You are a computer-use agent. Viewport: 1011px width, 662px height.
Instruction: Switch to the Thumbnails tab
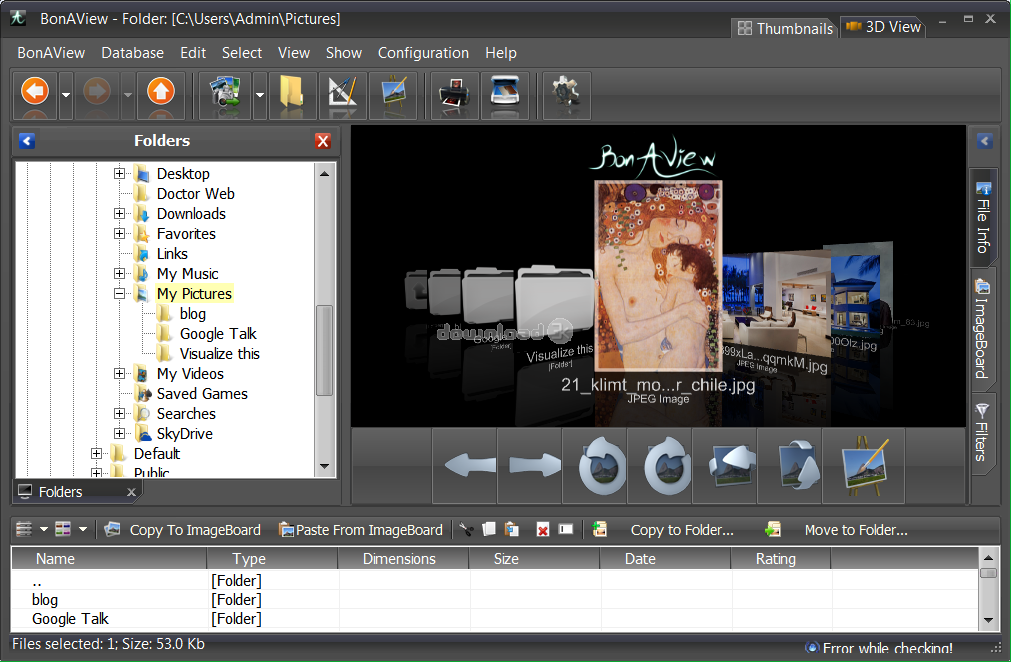click(x=785, y=28)
